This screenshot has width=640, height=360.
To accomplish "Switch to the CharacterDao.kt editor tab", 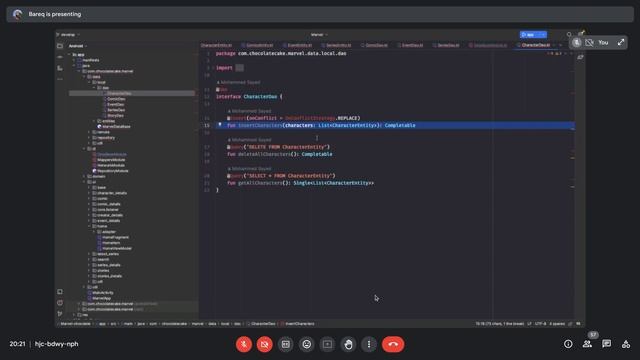I will point(536,45).
